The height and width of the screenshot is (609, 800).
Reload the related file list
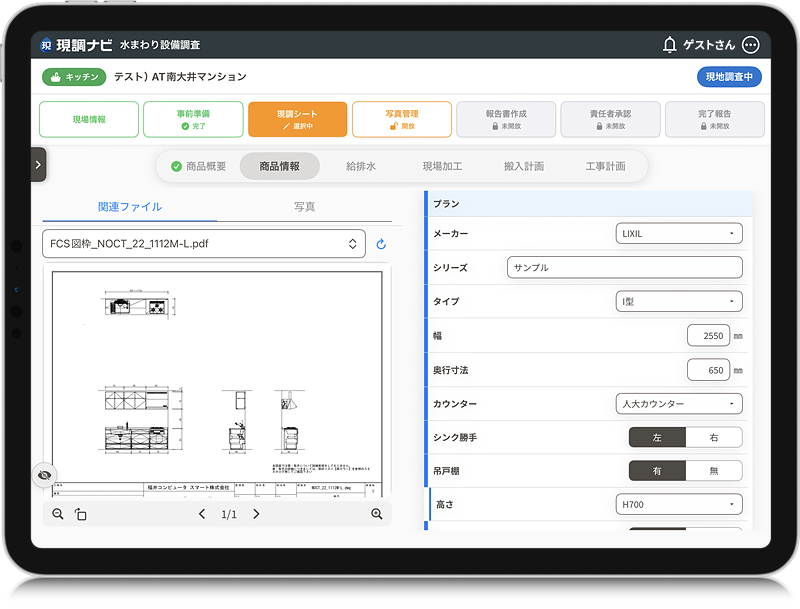pos(381,244)
